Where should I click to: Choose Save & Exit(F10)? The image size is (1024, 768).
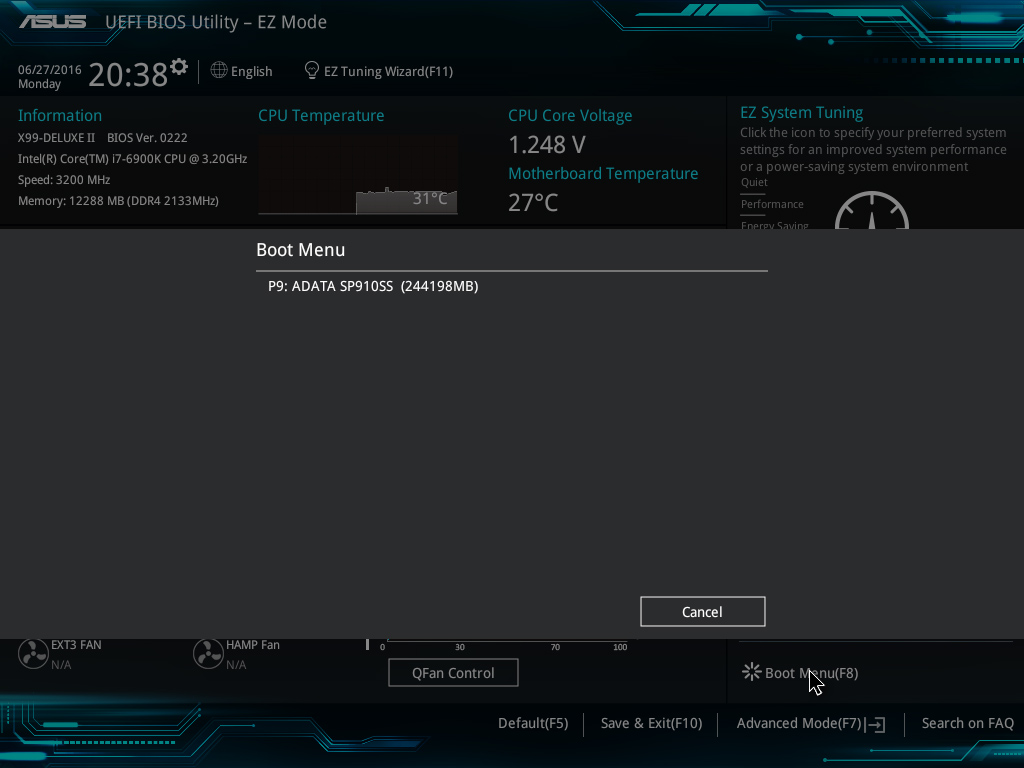click(x=651, y=723)
